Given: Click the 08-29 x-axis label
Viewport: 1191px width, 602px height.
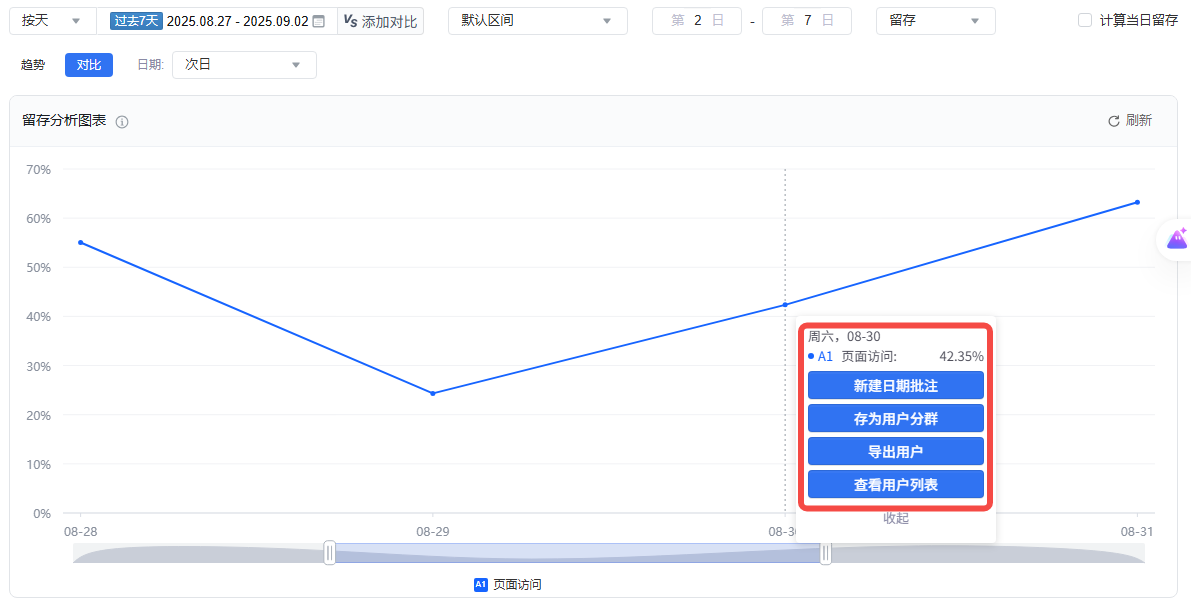Looking at the screenshot, I should 432,532.
